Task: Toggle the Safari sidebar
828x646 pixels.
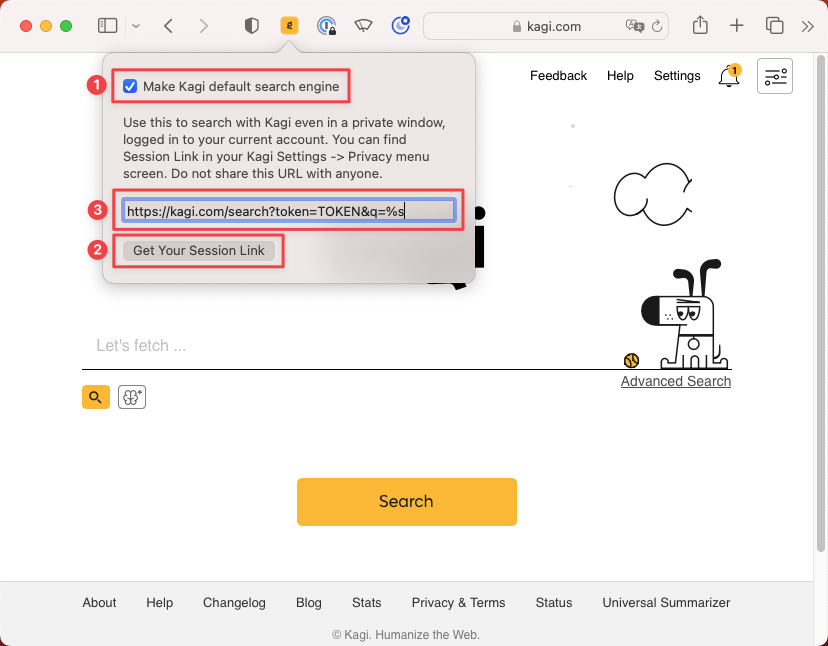Action: (107, 26)
